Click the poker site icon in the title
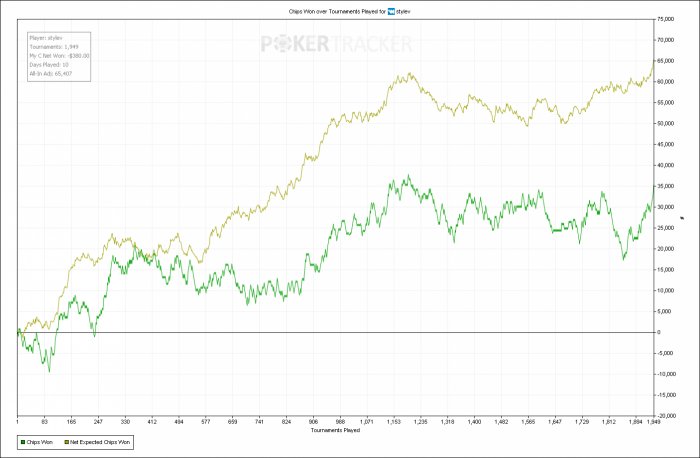The image size is (700, 458). (391, 12)
